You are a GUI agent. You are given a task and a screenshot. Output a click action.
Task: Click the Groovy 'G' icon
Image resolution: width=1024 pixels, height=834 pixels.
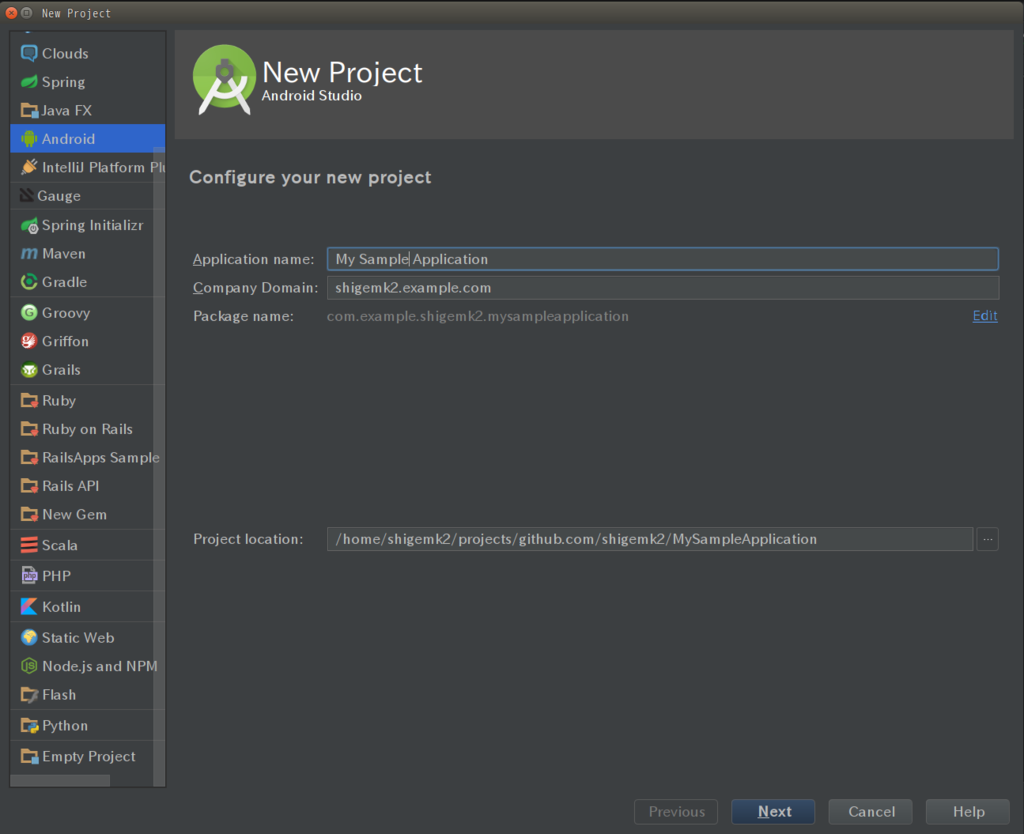tap(29, 313)
